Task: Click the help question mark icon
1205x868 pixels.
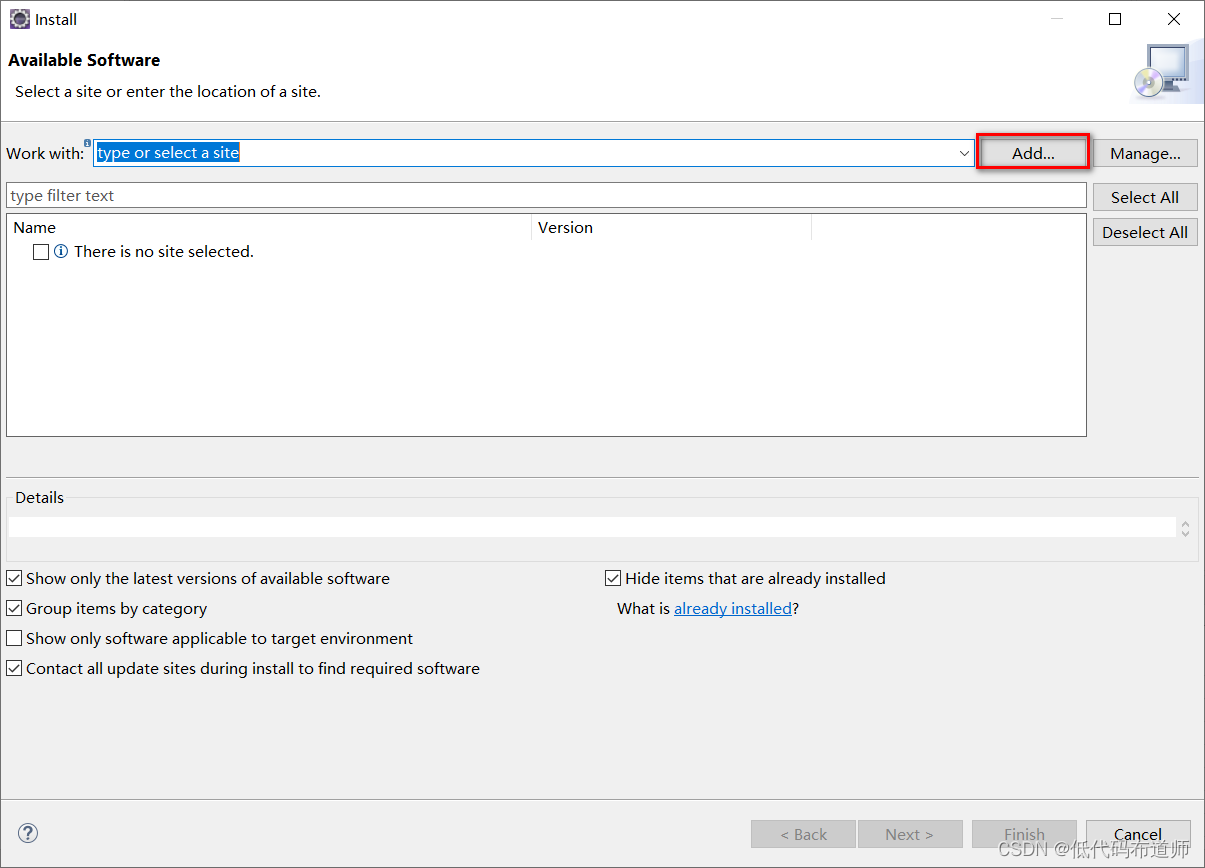Action: [28, 833]
